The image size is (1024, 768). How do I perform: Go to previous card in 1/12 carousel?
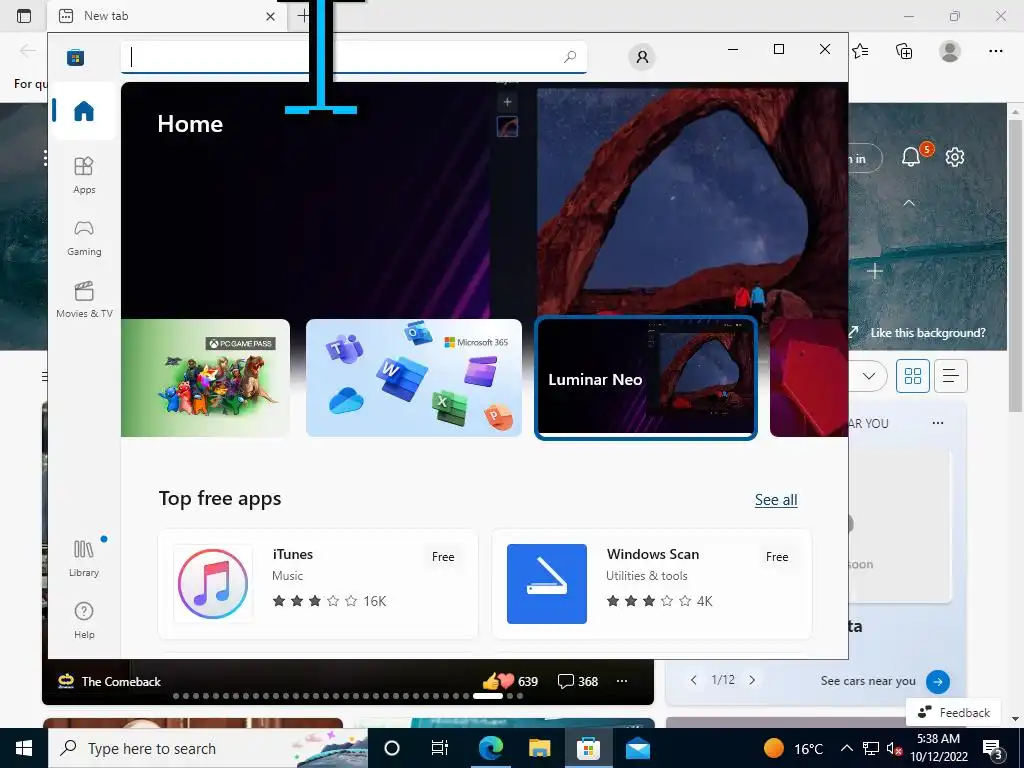coord(694,680)
